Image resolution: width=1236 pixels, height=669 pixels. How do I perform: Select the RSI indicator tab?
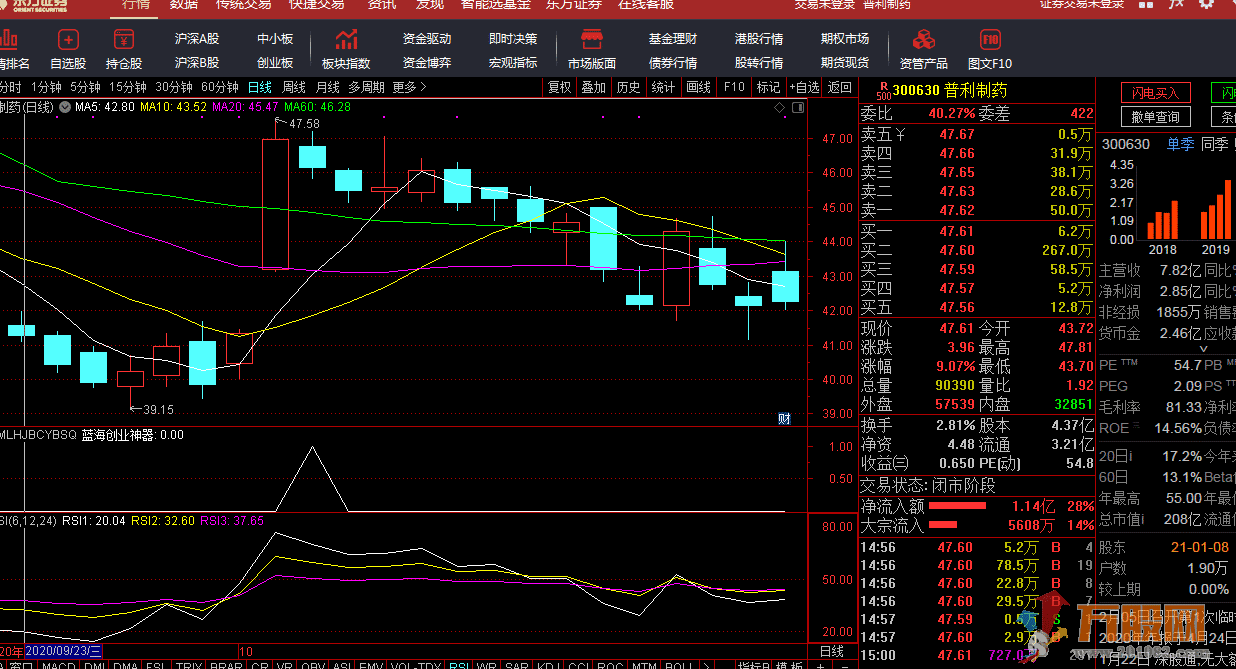tap(459, 664)
